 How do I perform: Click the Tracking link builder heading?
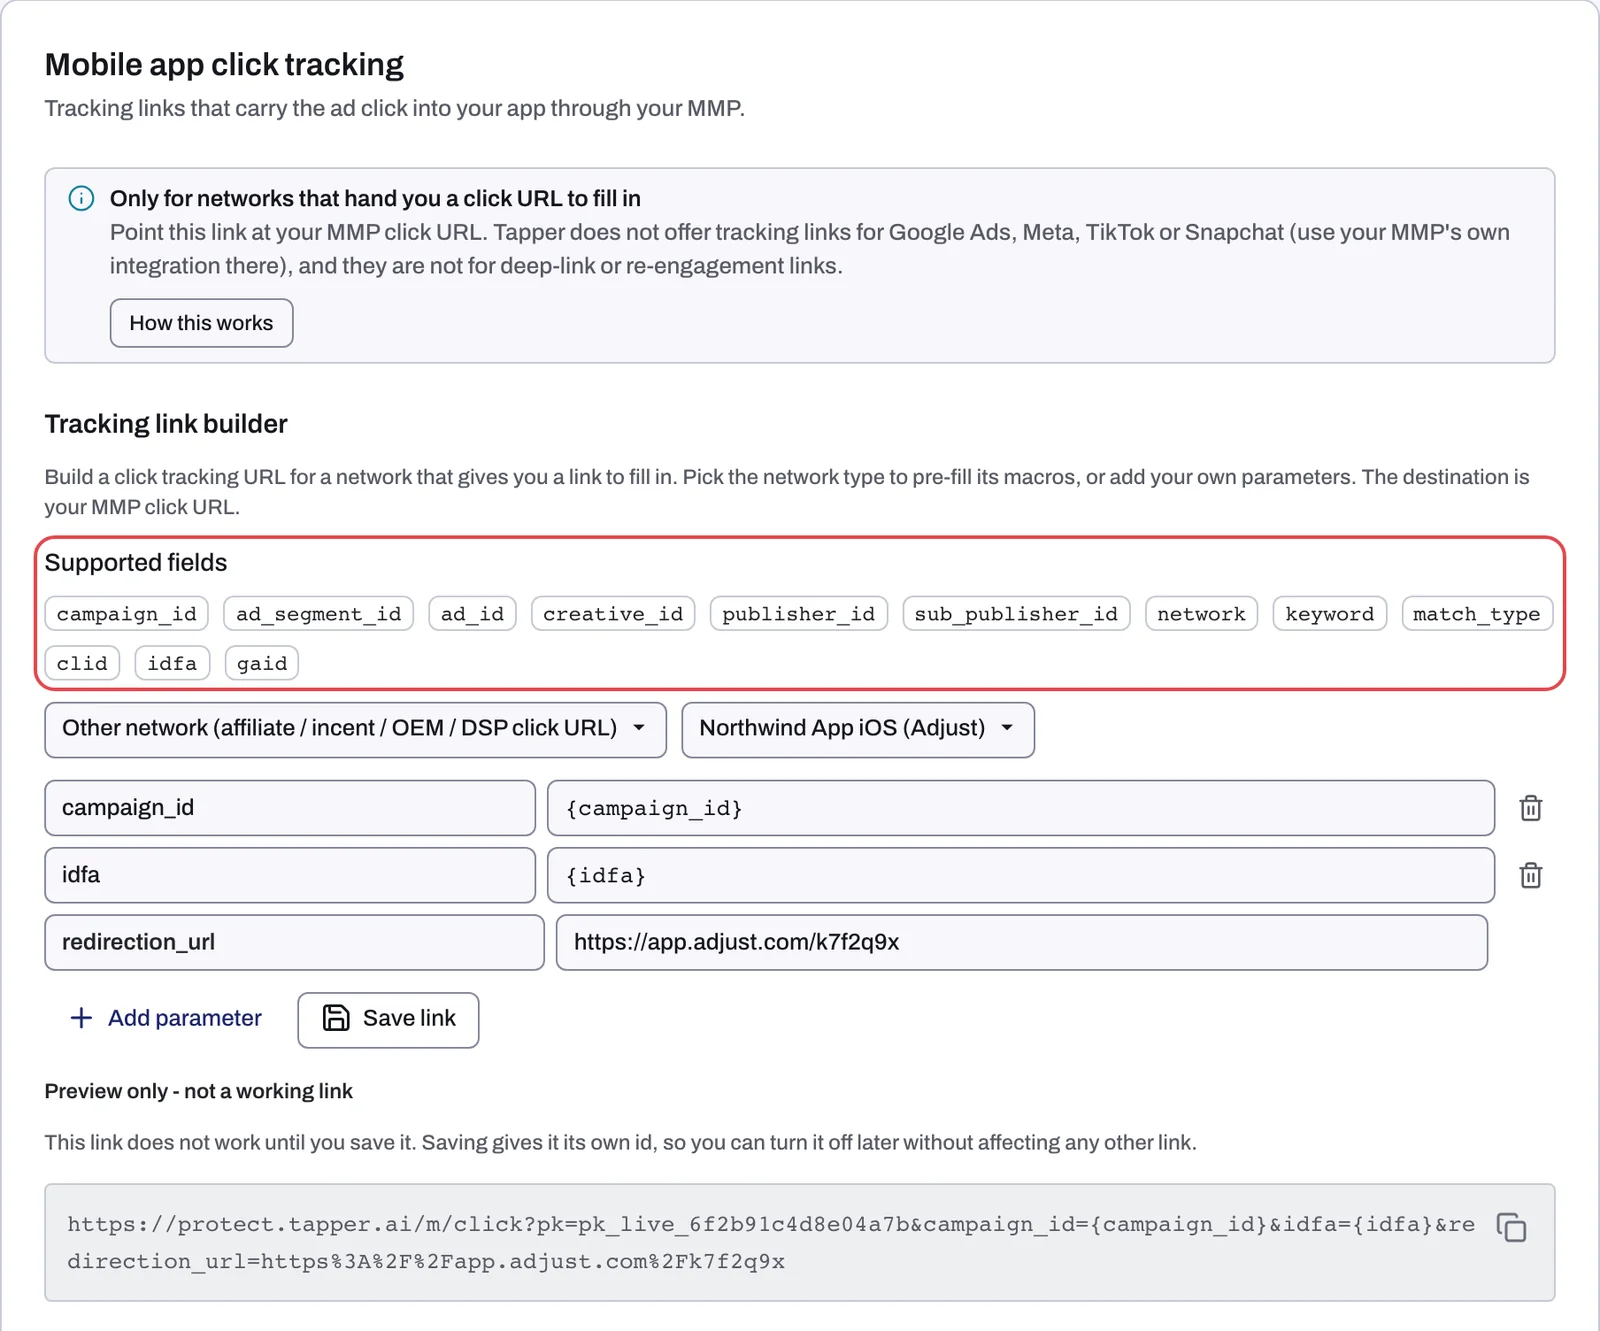(166, 424)
